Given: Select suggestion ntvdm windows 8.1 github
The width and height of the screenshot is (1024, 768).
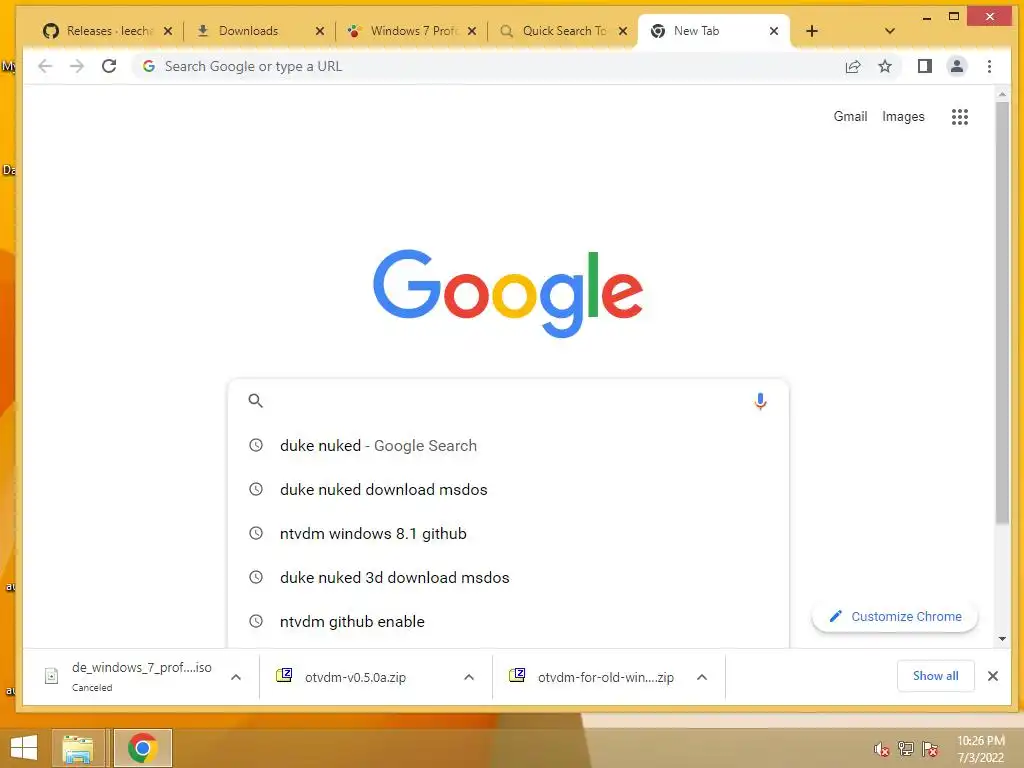Looking at the screenshot, I should click(508, 534).
